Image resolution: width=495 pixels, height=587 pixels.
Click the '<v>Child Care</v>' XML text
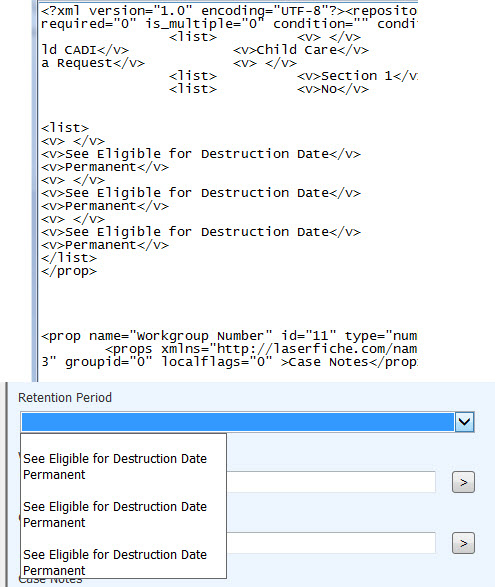(301, 50)
